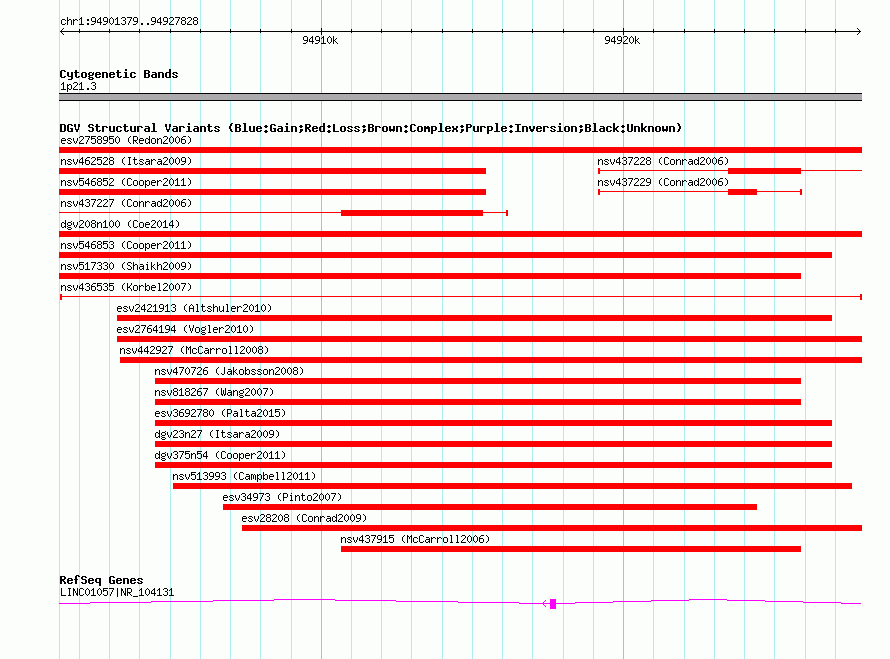Click the gray 1p21.3 cytogenetic band bar

coord(460,97)
